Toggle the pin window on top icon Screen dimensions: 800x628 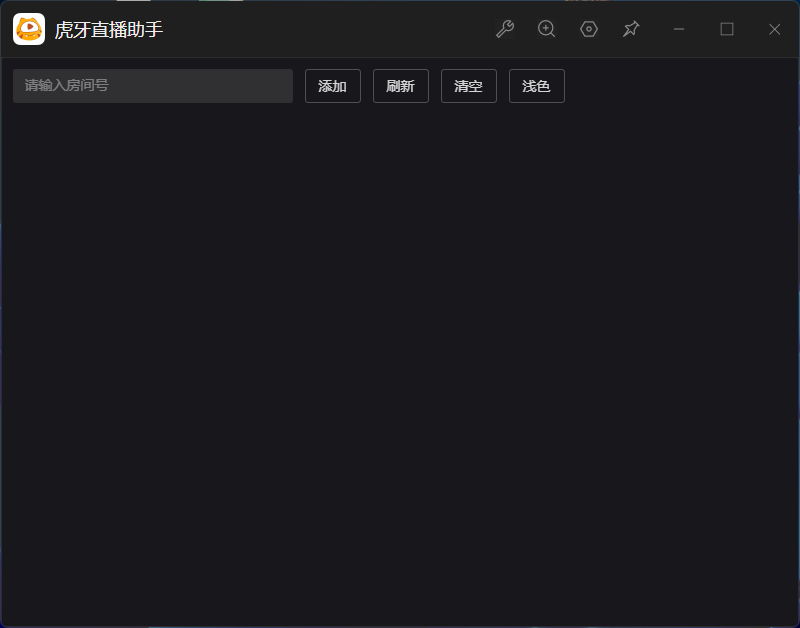(631, 29)
